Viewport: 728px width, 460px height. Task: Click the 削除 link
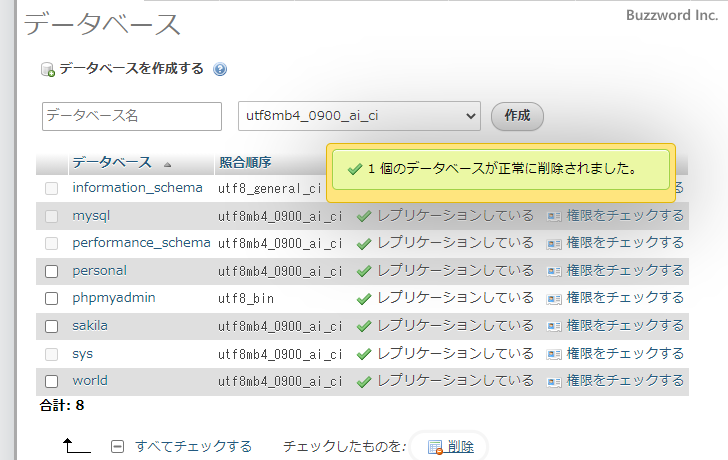point(461,447)
